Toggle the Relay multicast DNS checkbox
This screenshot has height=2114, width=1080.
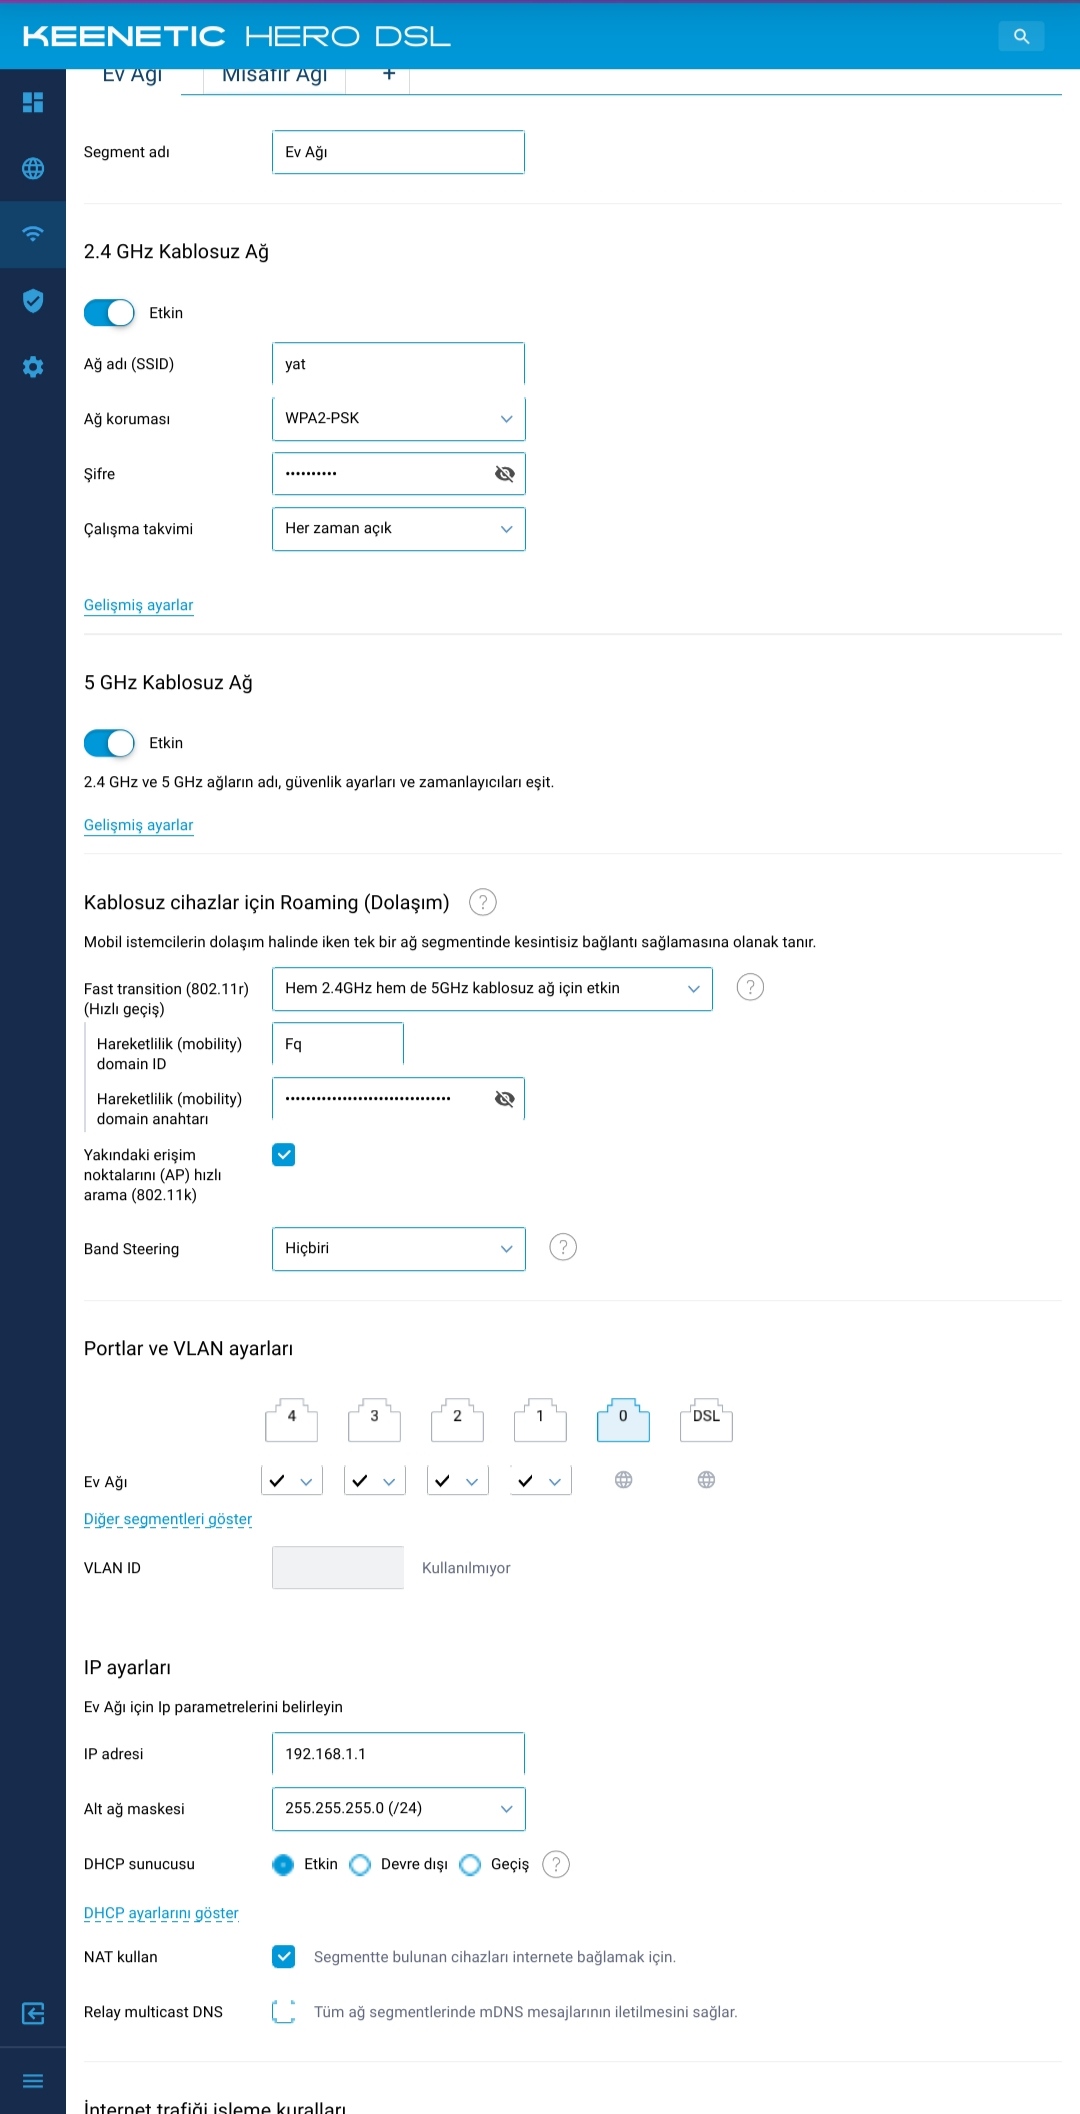284,2012
